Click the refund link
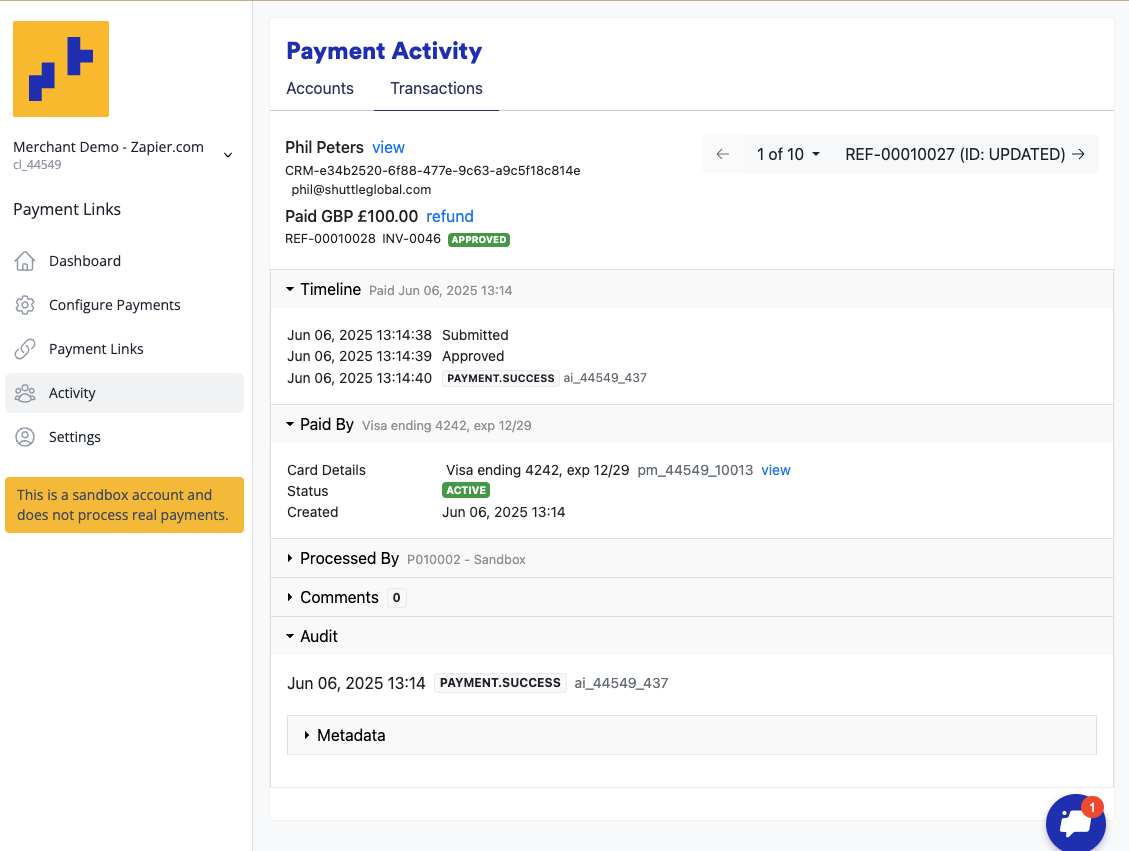This screenshot has width=1129, height=851. click(x=450, y=216)
